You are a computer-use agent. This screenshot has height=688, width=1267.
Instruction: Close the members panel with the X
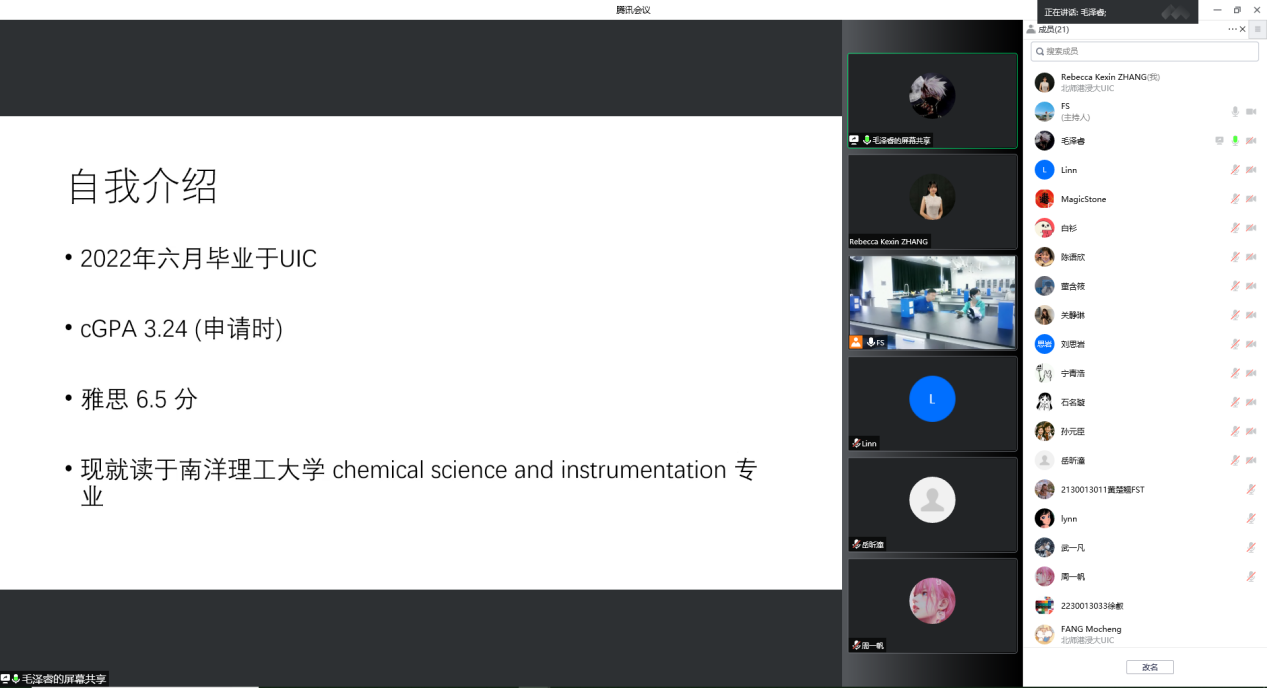tap(1243, 29)
